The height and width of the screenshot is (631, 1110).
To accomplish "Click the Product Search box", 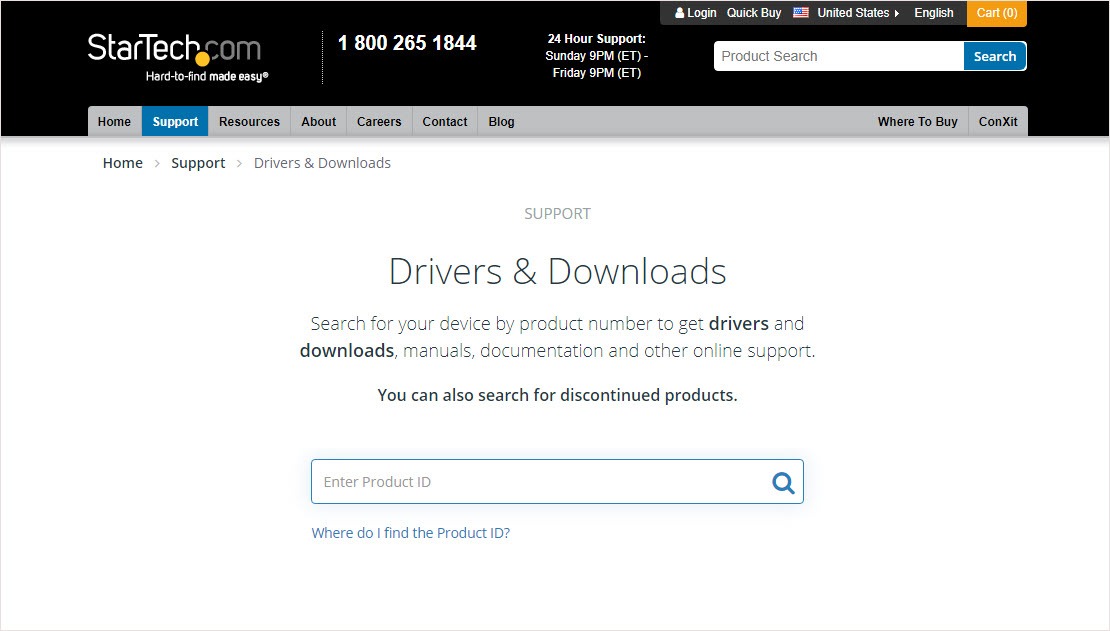I will point(838,56).
